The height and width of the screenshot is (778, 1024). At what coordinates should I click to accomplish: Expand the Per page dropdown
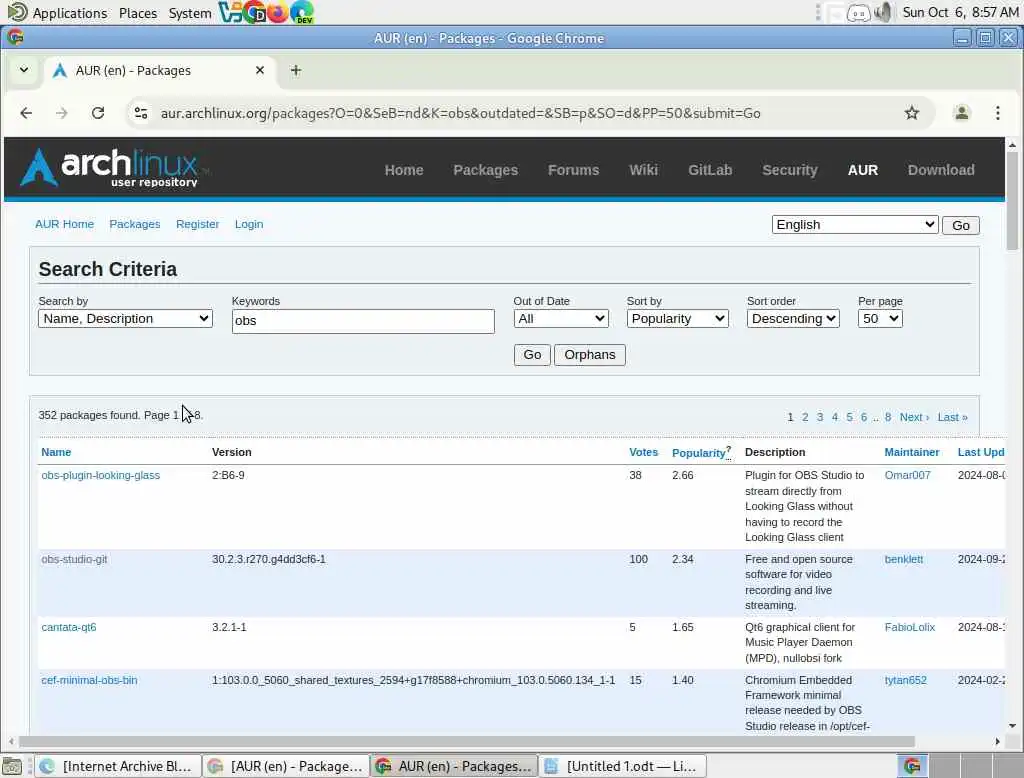coord(880,319)
